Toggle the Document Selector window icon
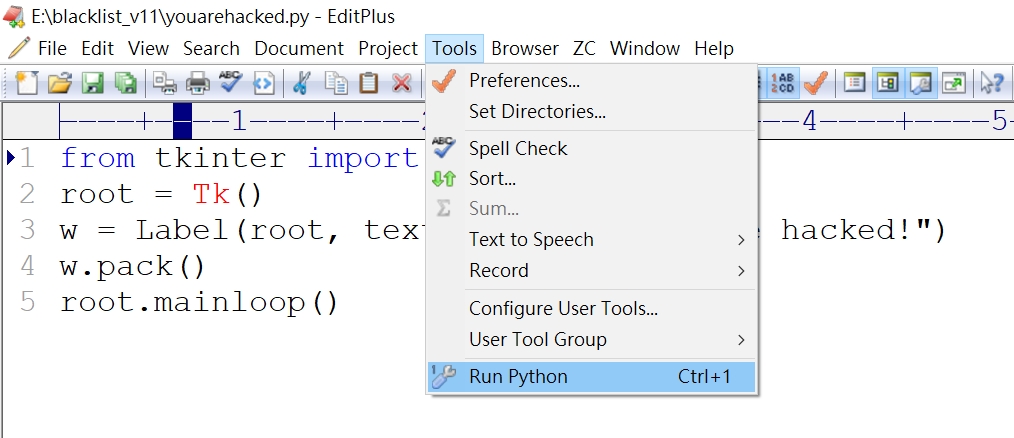The height and width of the screenshot is (438, 1014). point(888,83)
